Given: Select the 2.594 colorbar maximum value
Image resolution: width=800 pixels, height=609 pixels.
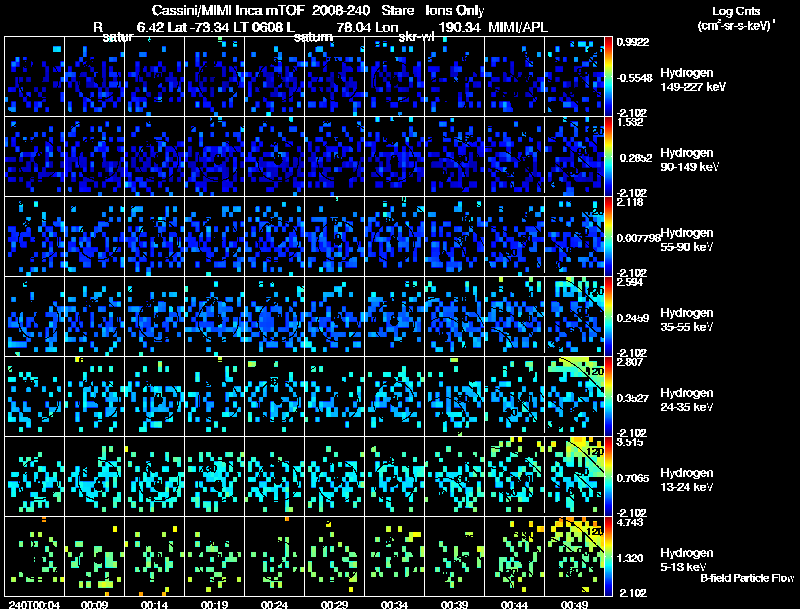Looking at the screenshot, I should [x=630, y=283].
